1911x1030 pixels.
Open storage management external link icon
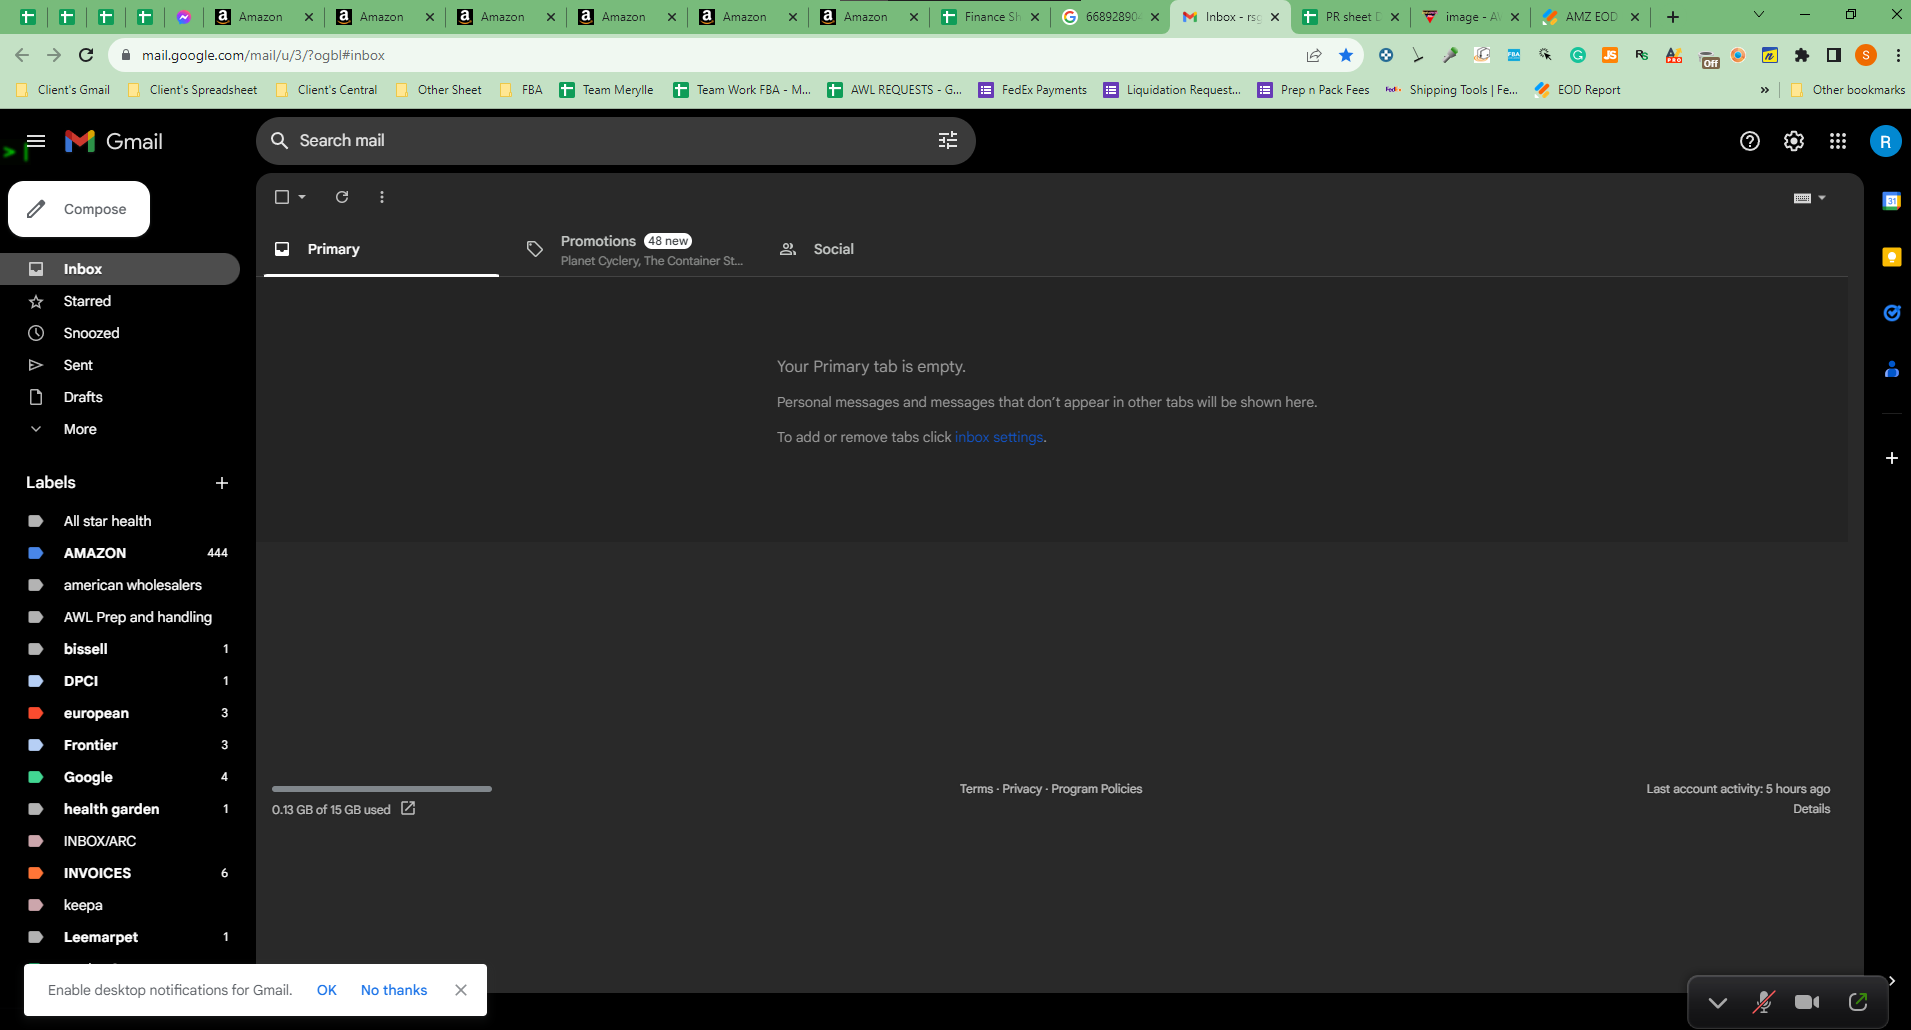(x=408, y=808)
